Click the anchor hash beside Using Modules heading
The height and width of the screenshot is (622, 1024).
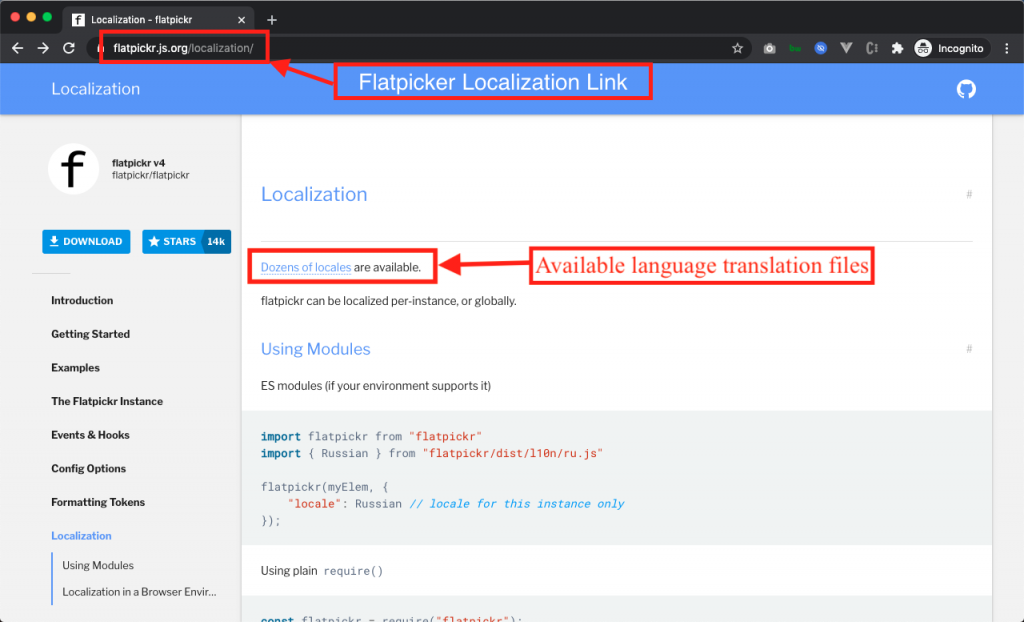pos(969,349)
